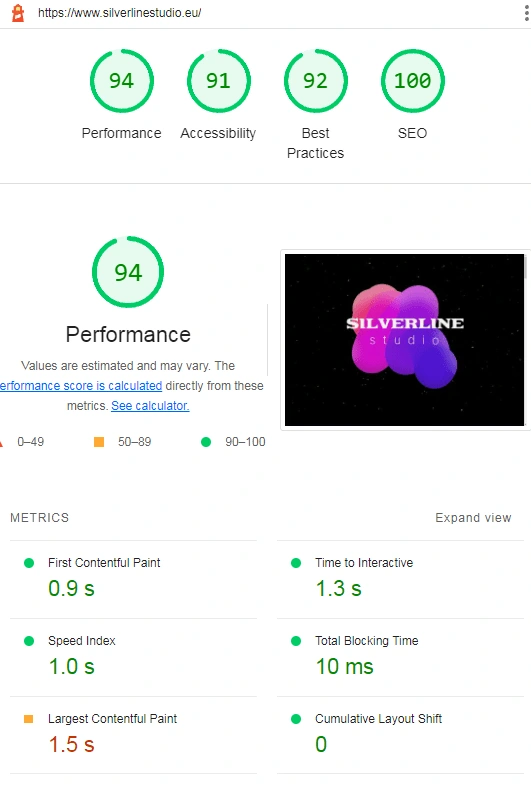Open the 'See calculator.' link

pos(150,406)
